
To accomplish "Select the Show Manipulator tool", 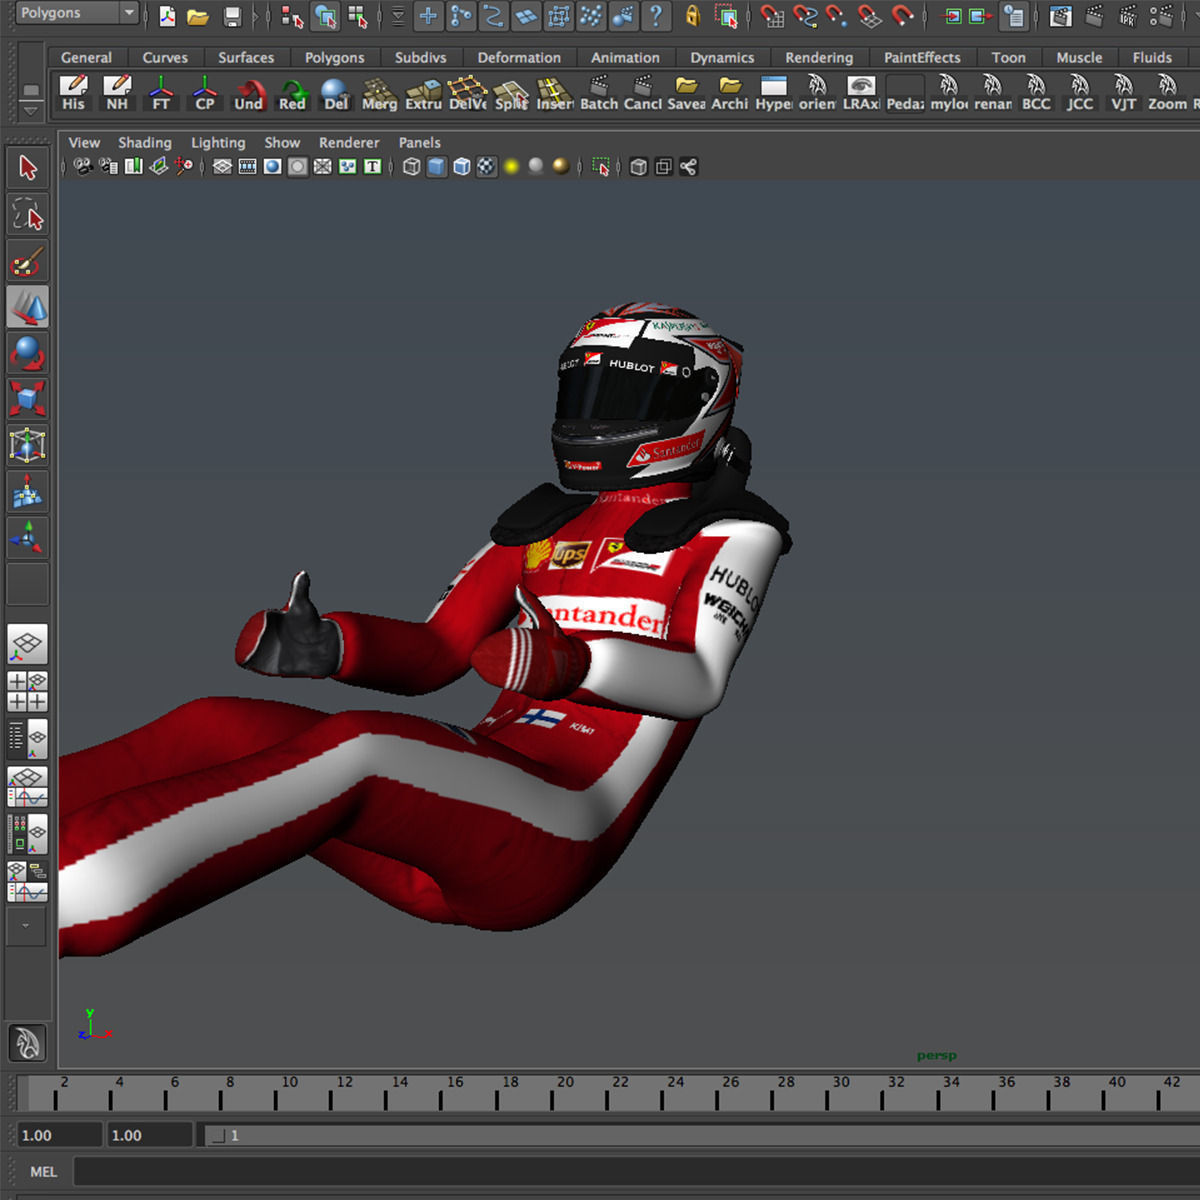I will click(27, 538).
